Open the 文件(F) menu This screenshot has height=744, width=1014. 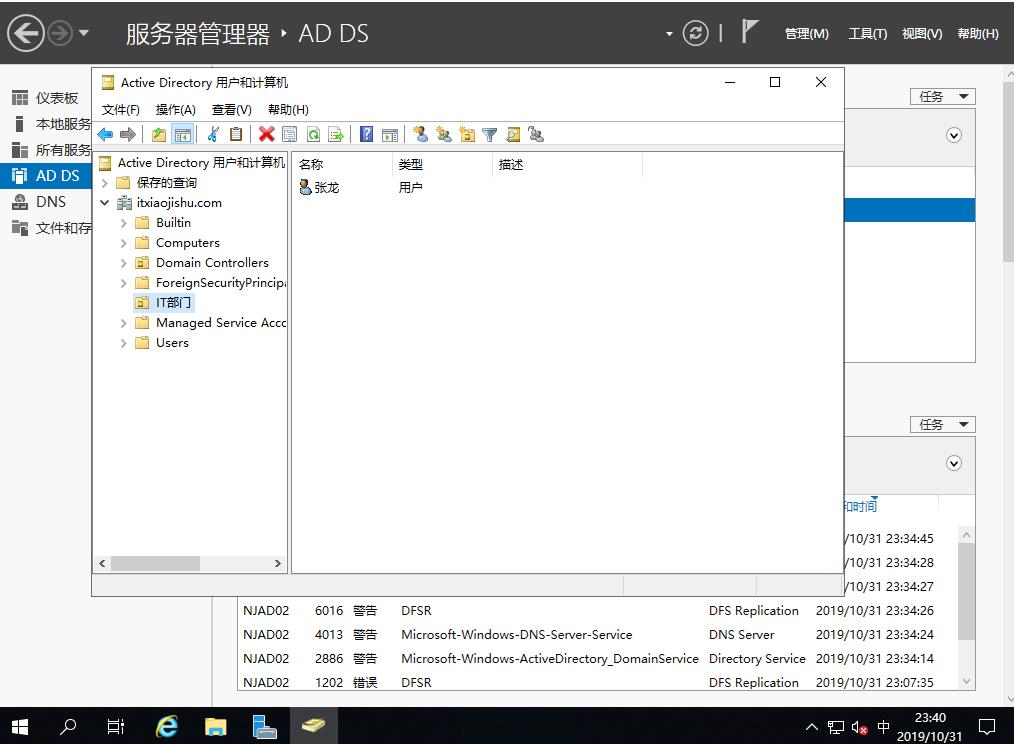click(120, 109)
